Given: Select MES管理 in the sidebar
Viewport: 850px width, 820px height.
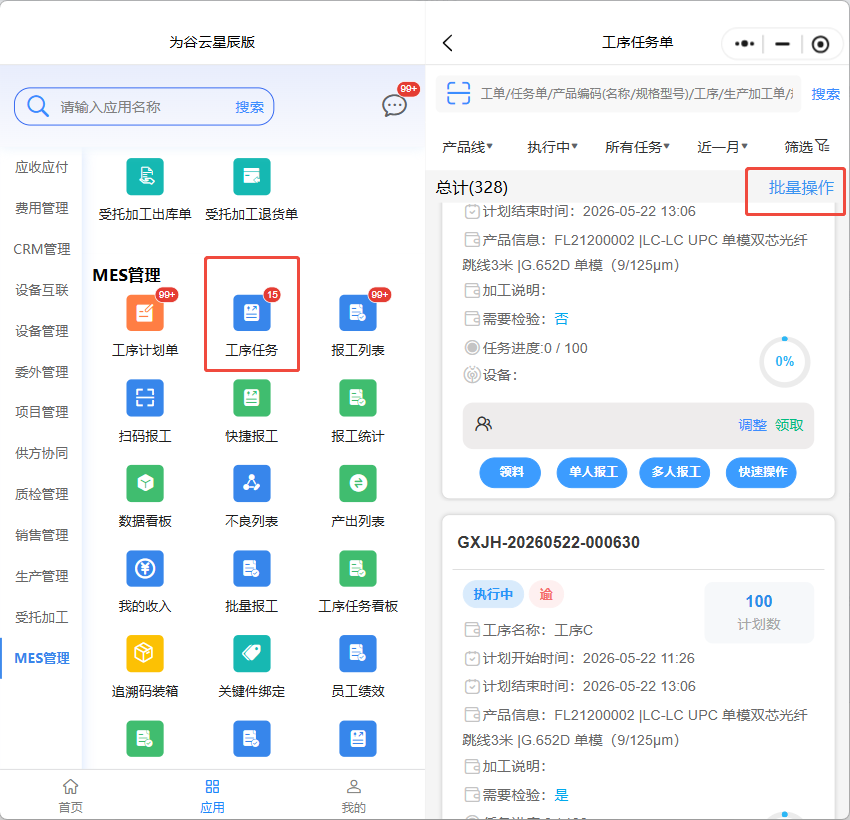Looking at the screenshot, I should click(41, 658).
